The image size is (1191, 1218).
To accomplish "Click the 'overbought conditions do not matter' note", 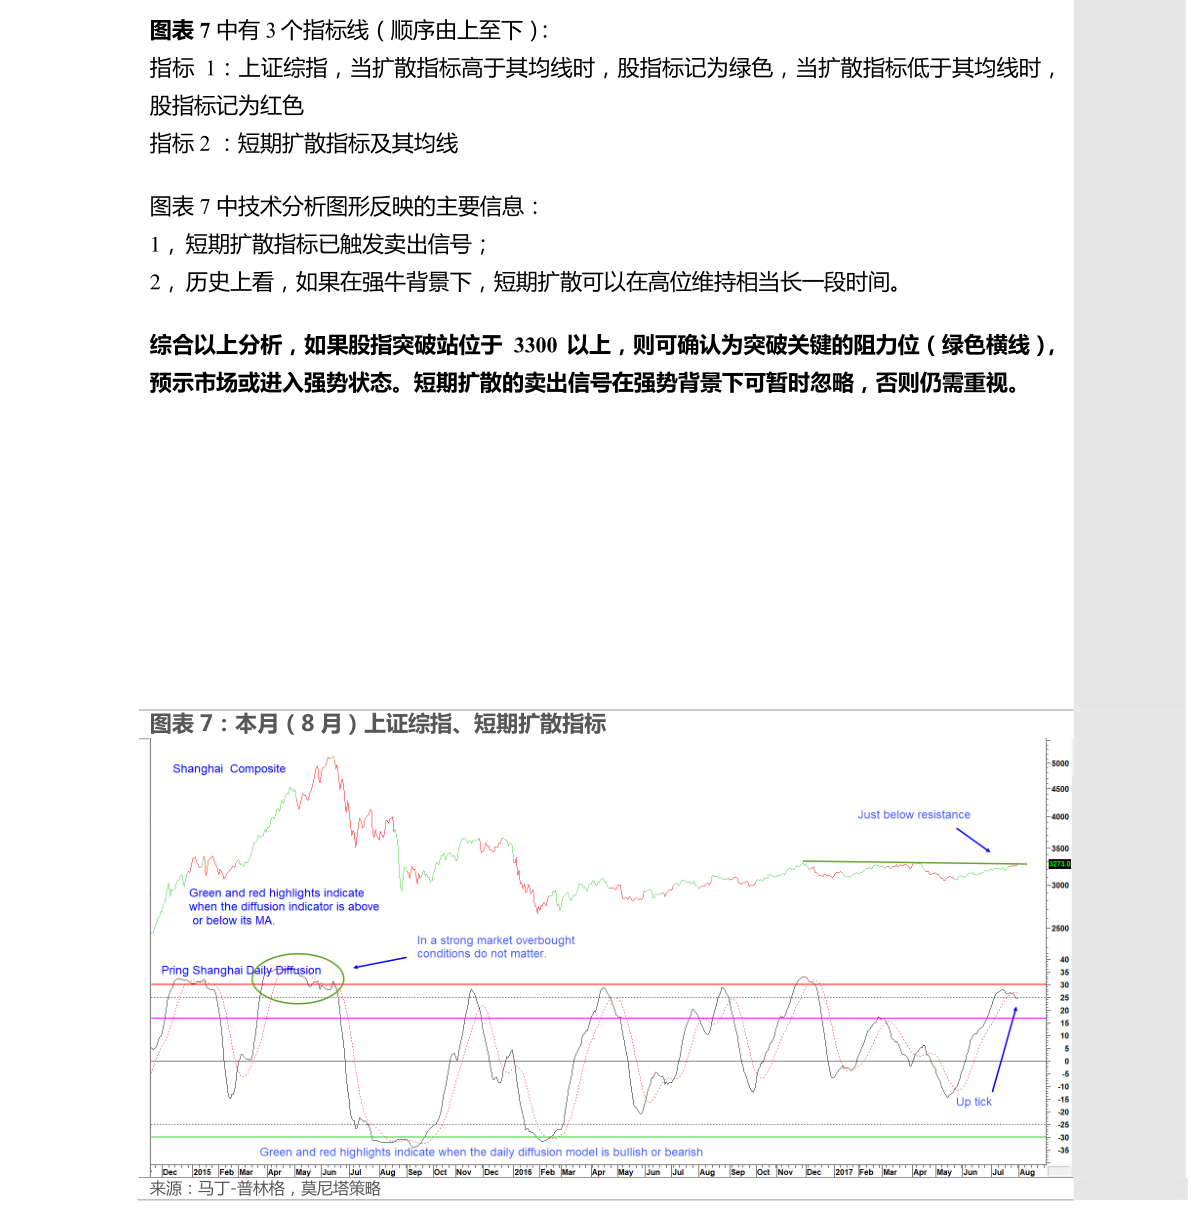I will click(x=496, y=947).
